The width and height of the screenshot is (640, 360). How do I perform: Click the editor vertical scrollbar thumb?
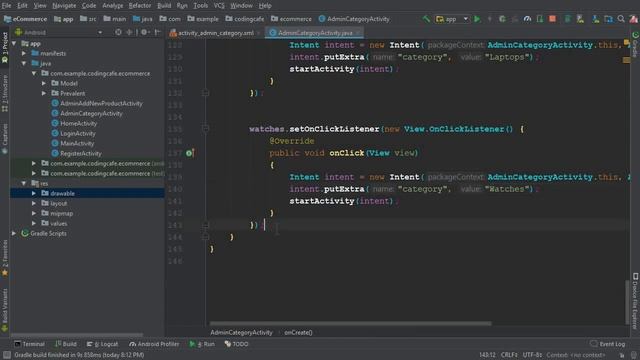click(x=627, y=302)
